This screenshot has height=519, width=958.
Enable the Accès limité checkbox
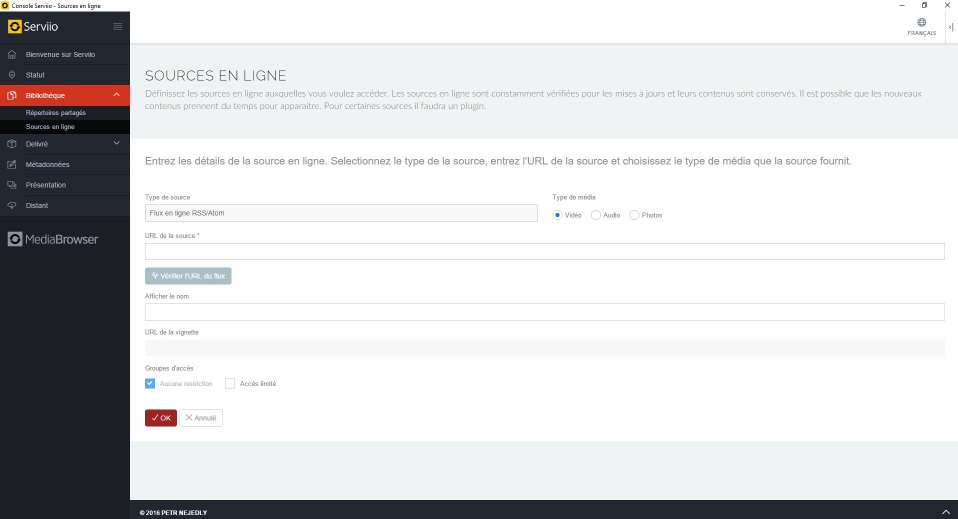230,383
